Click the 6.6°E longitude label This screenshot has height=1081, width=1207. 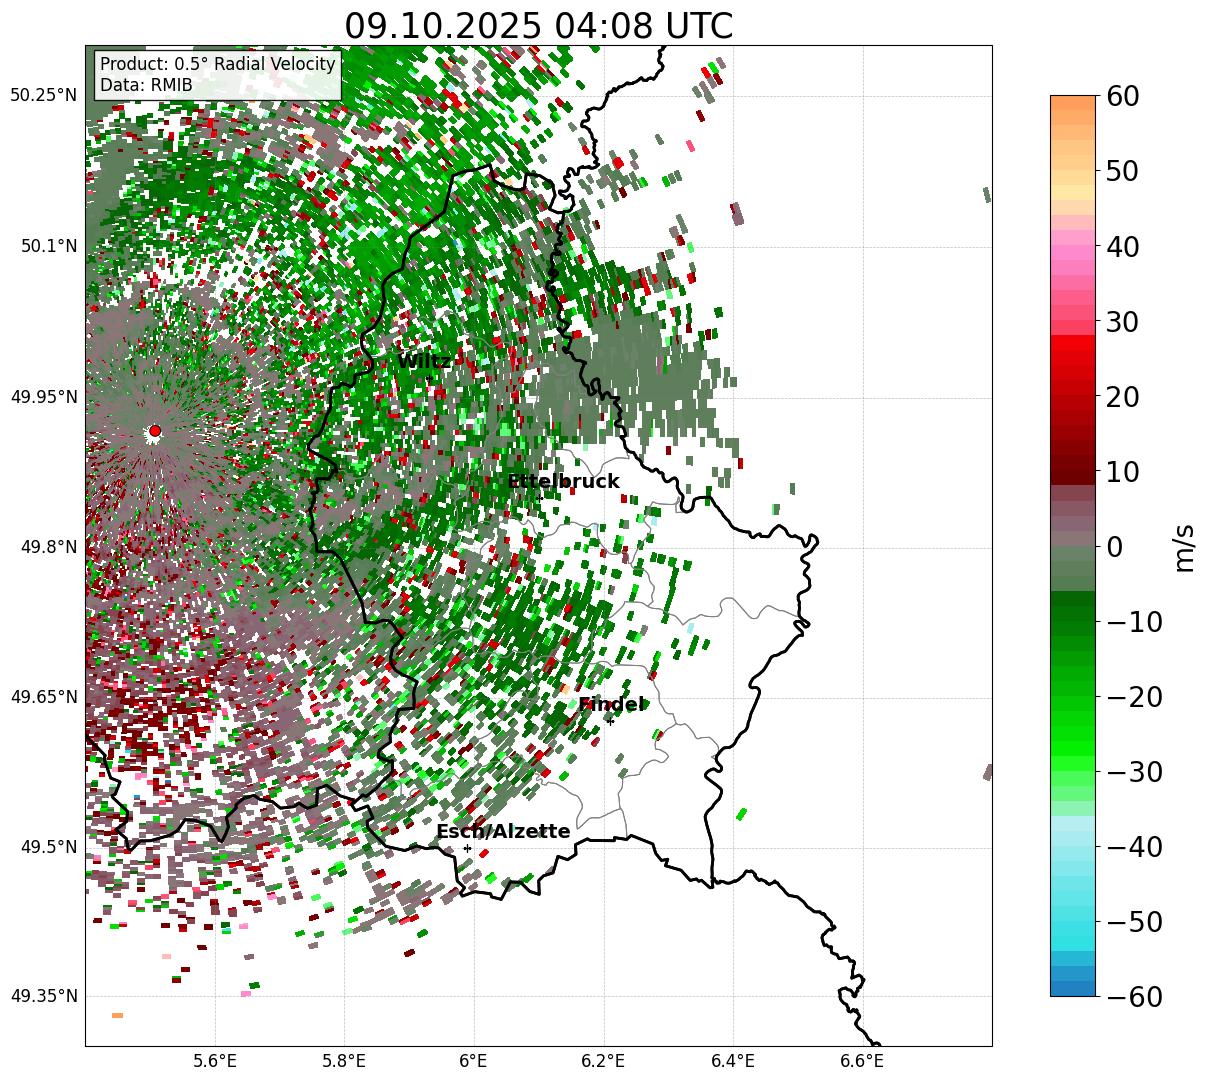point(862,1060)
